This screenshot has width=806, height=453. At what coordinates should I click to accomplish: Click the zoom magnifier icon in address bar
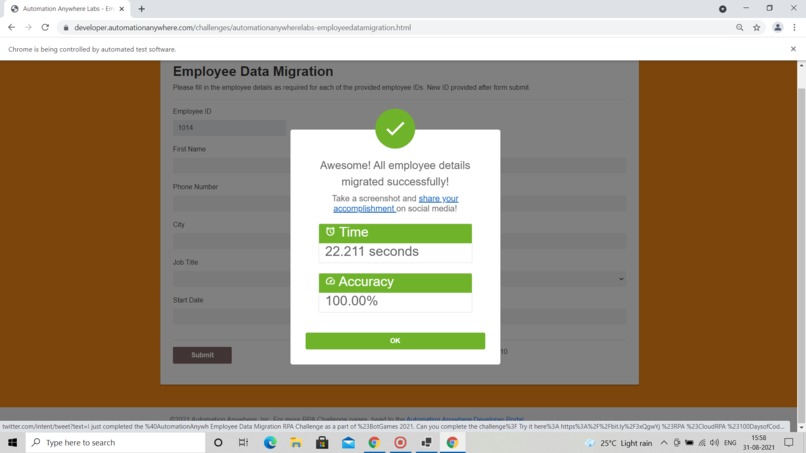[739, 27]
